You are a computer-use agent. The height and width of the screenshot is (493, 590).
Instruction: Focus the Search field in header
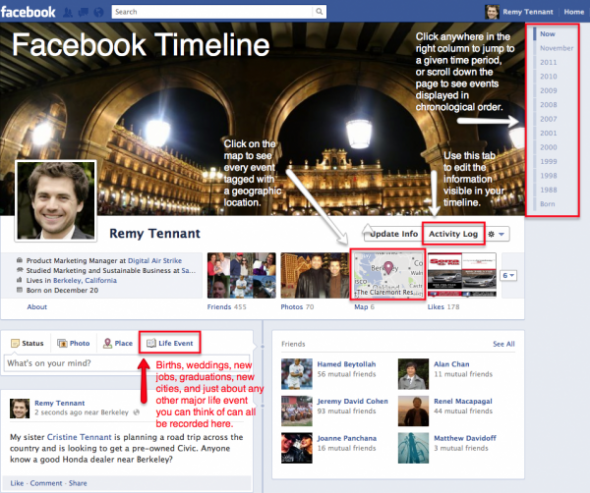(x=213, y=12)
